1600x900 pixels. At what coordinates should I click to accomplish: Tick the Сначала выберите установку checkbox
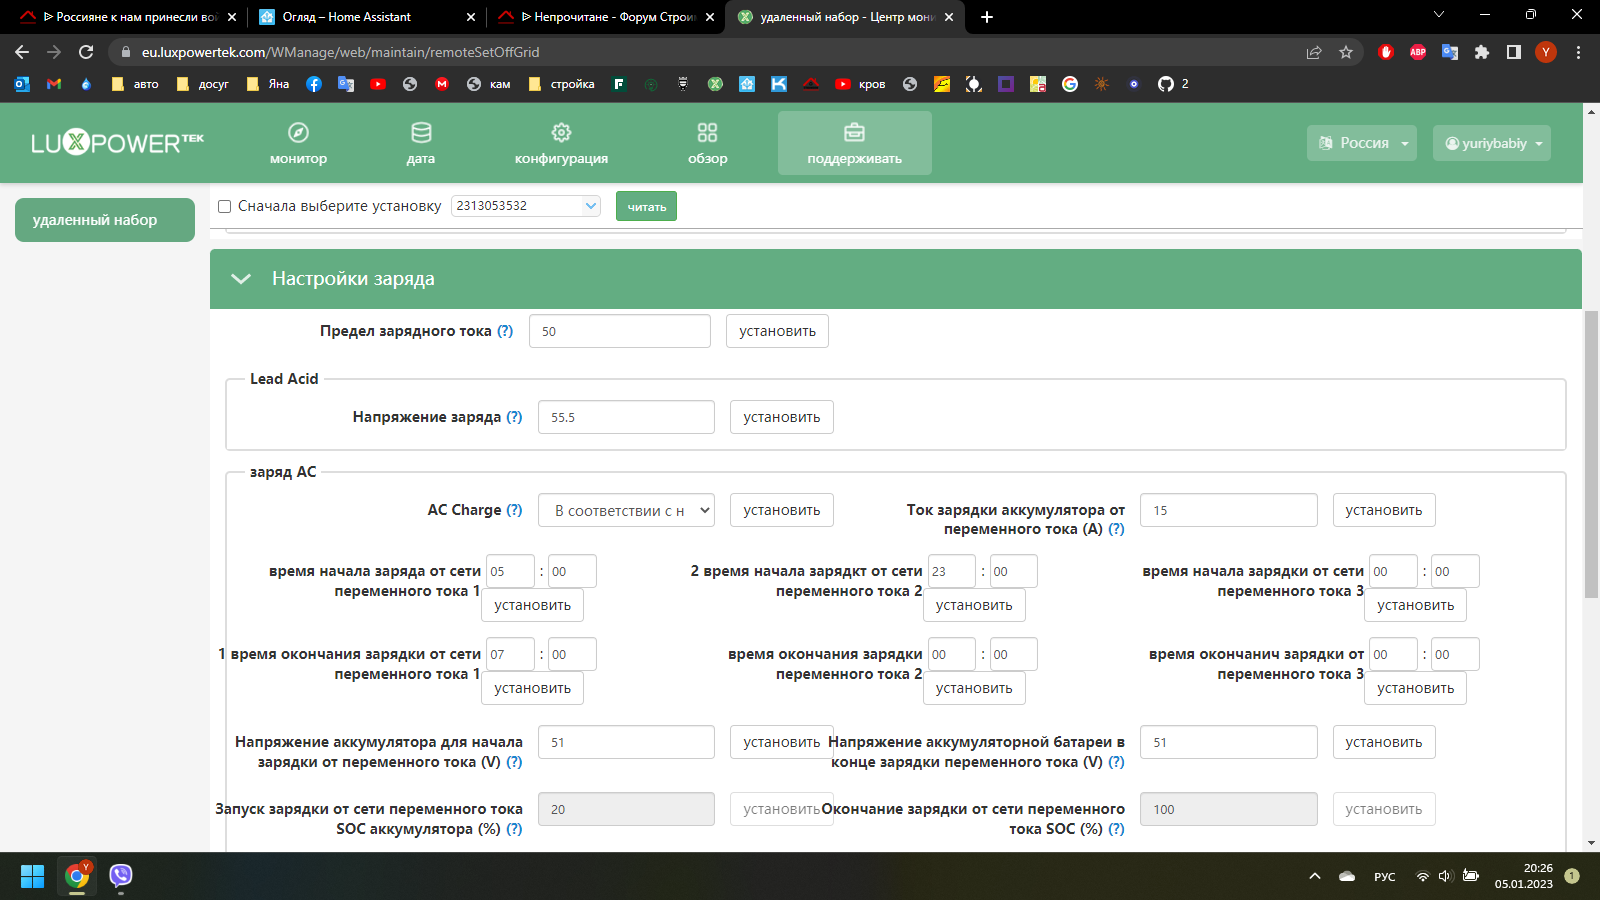225,207
